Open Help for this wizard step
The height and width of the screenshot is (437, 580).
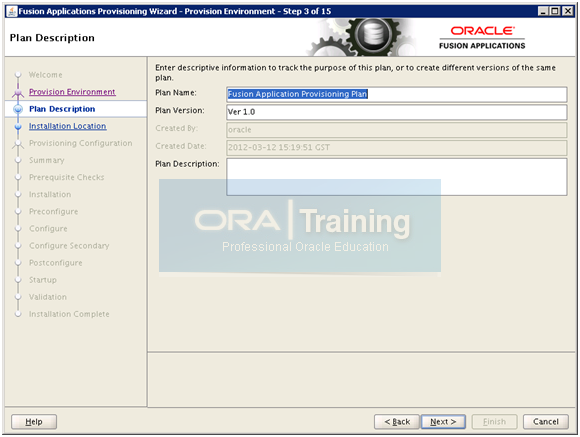tap(34, 422)
